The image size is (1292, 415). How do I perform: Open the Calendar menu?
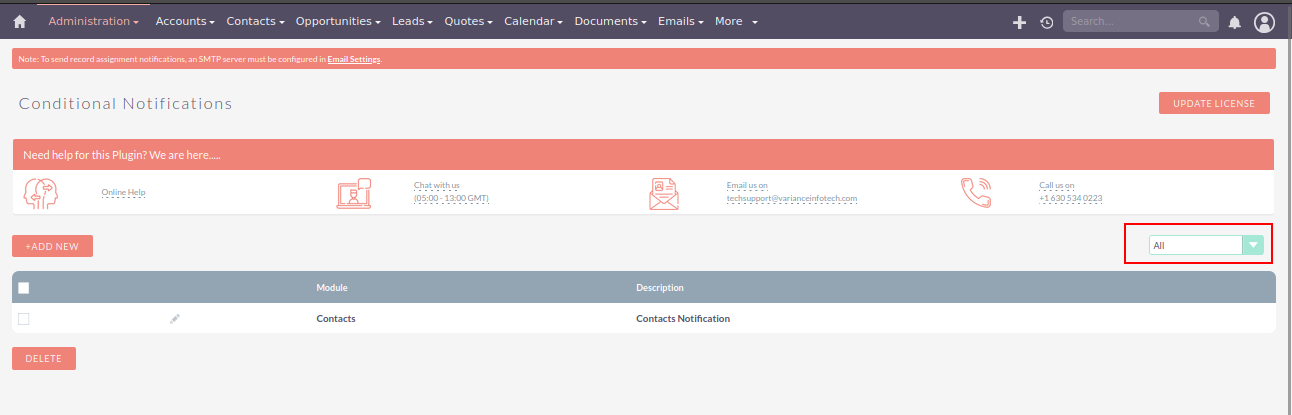(533, 21)
